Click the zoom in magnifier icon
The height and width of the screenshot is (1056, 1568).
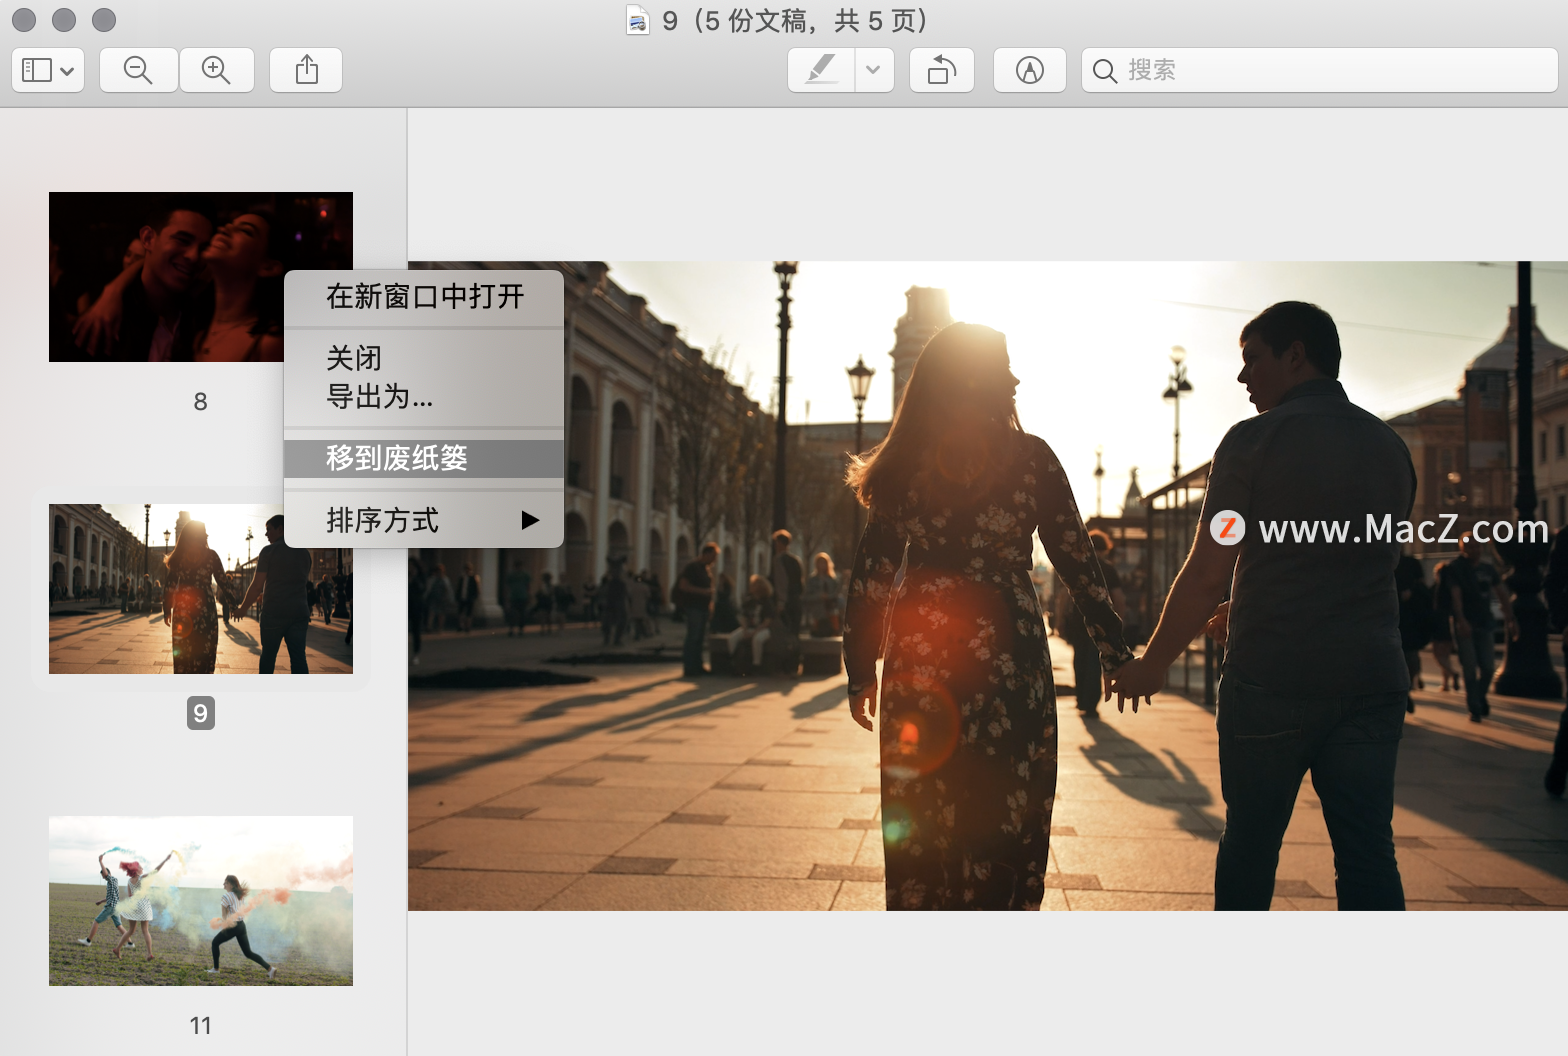[x=216, y=70]
